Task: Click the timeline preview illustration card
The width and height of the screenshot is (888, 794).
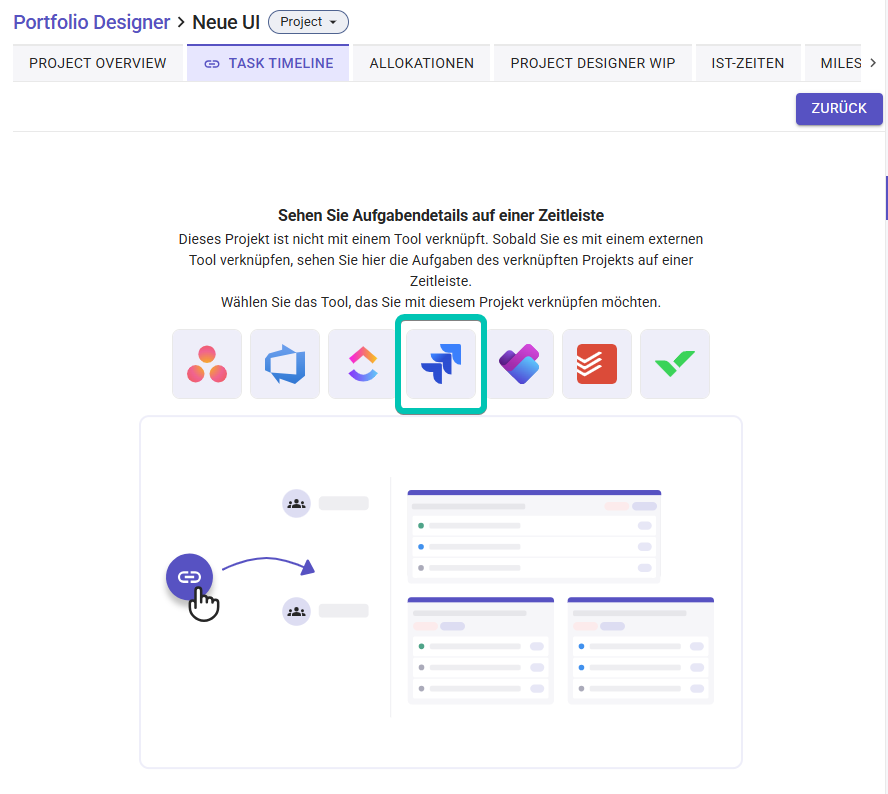Action: [x=441, y=592]
